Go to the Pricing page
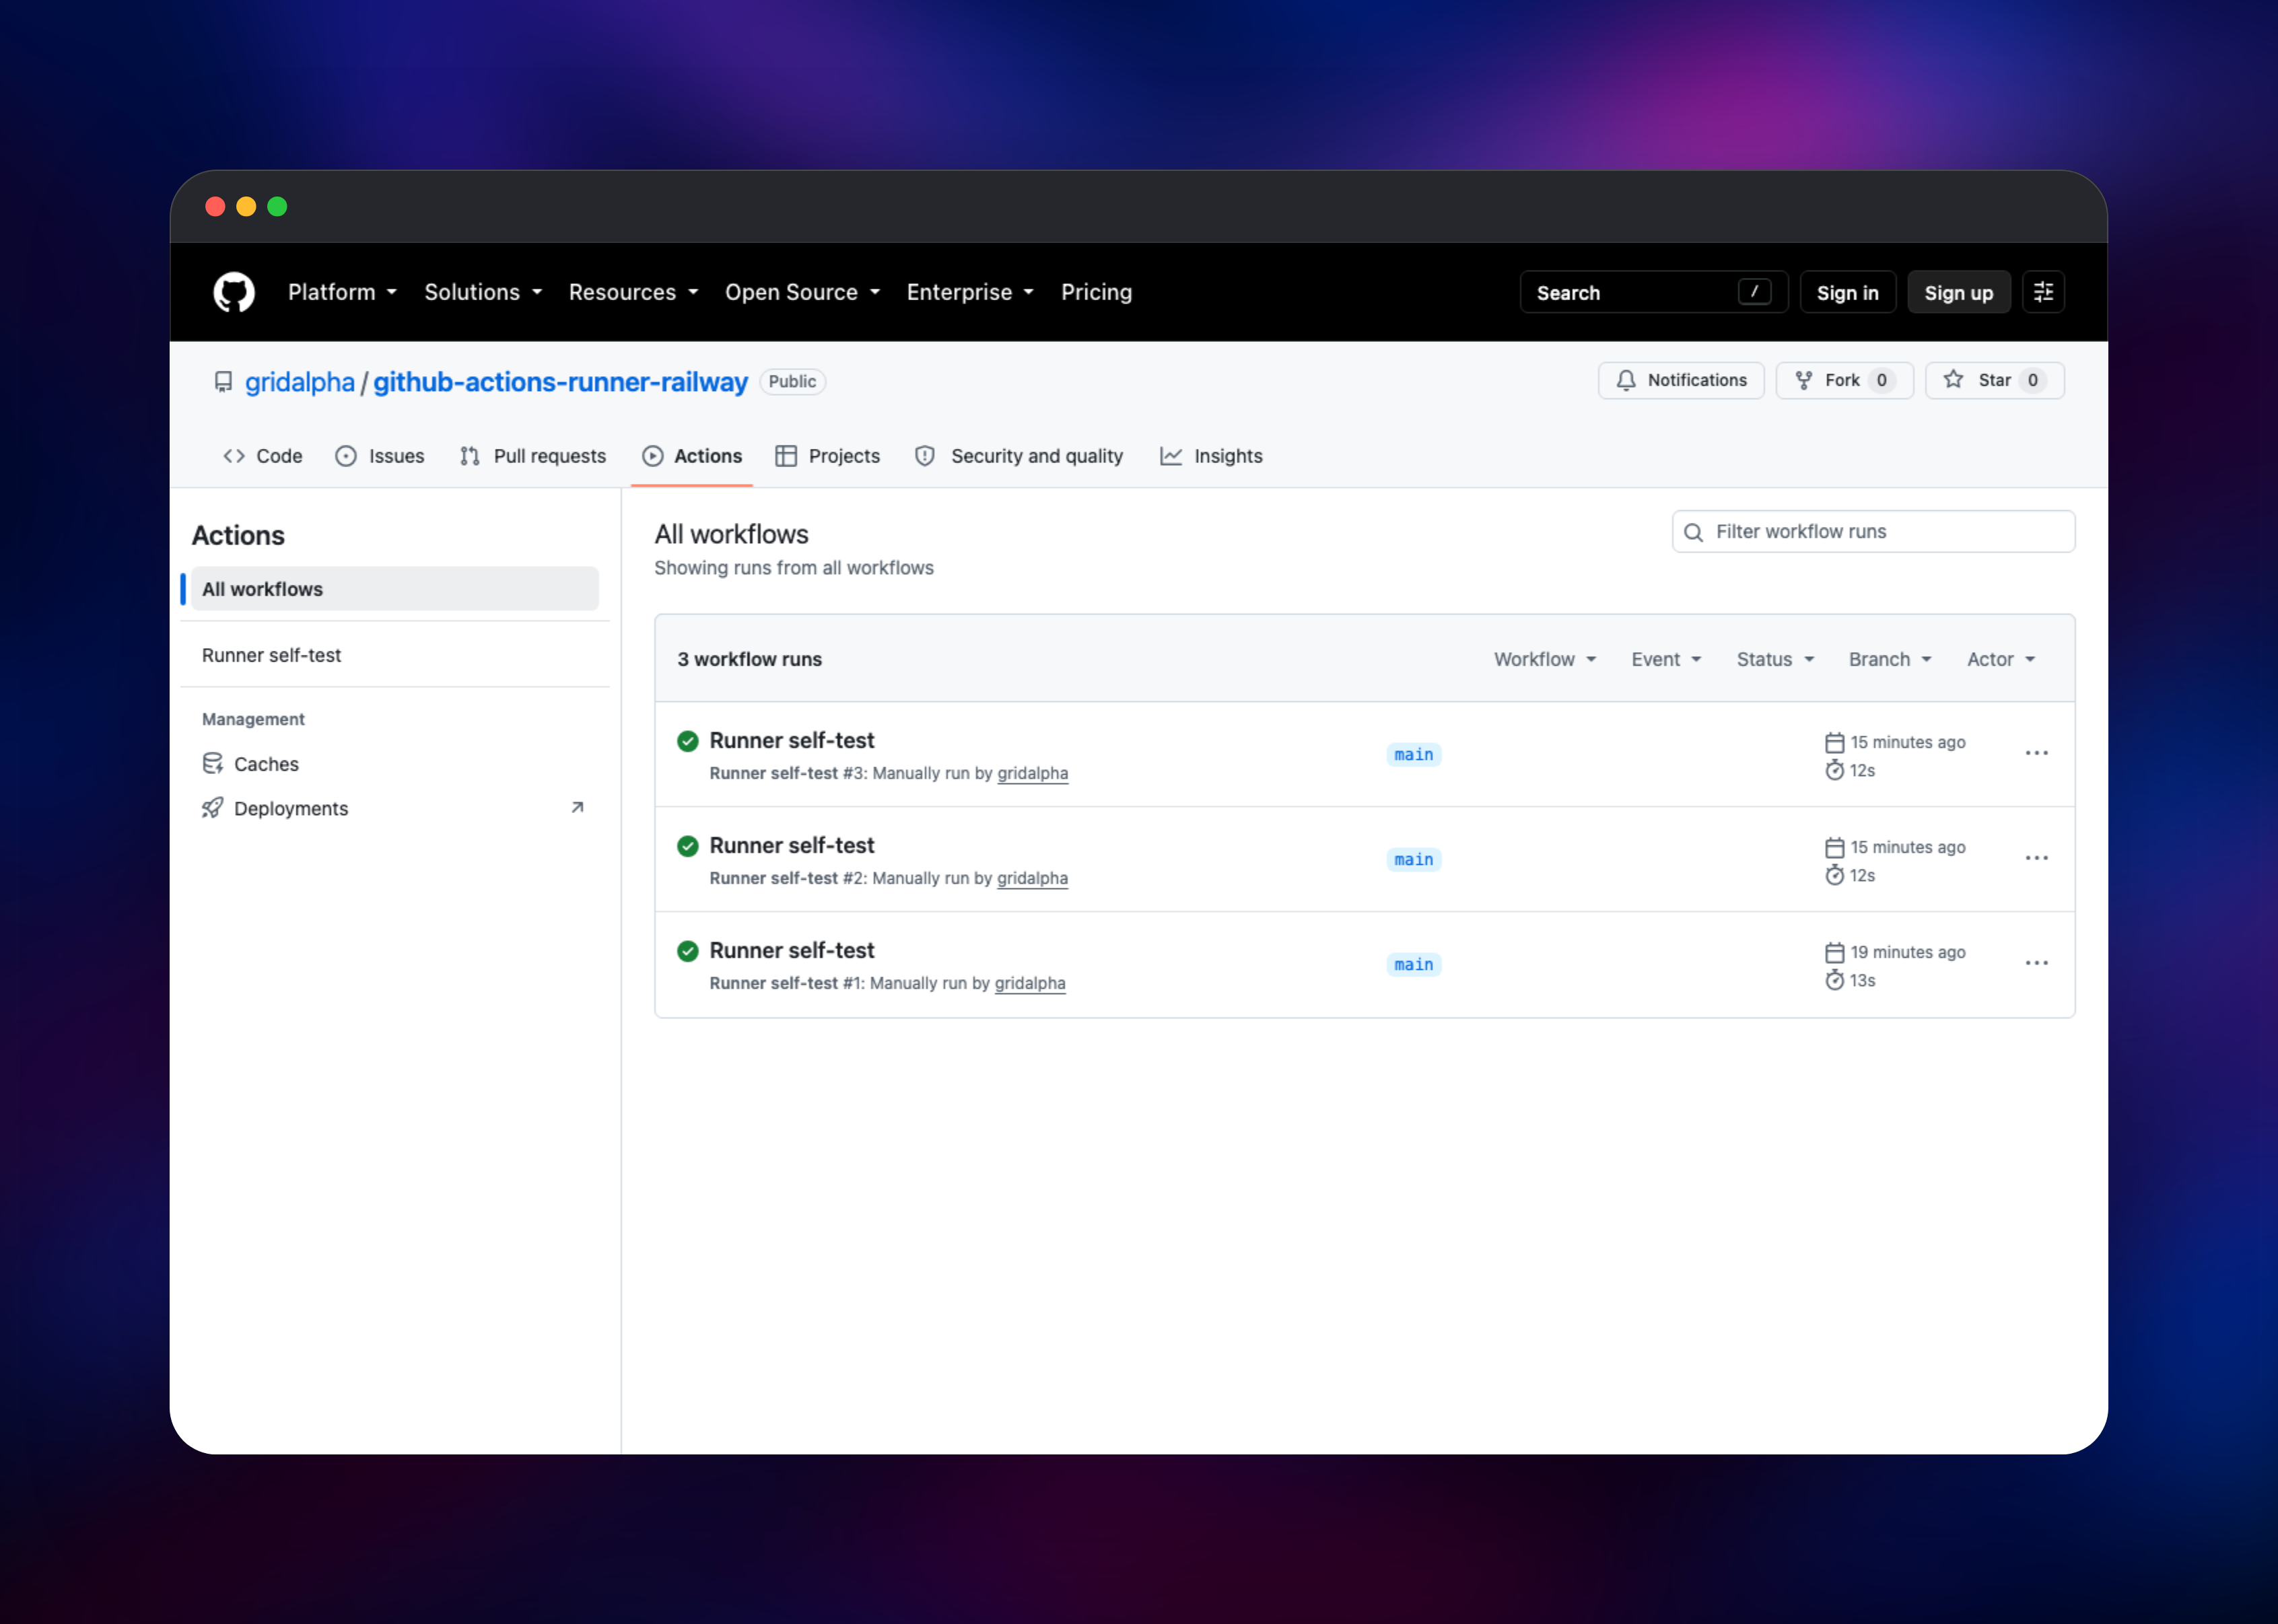The width and height of the screenshot is (2278, 1624). point(1096,292)
